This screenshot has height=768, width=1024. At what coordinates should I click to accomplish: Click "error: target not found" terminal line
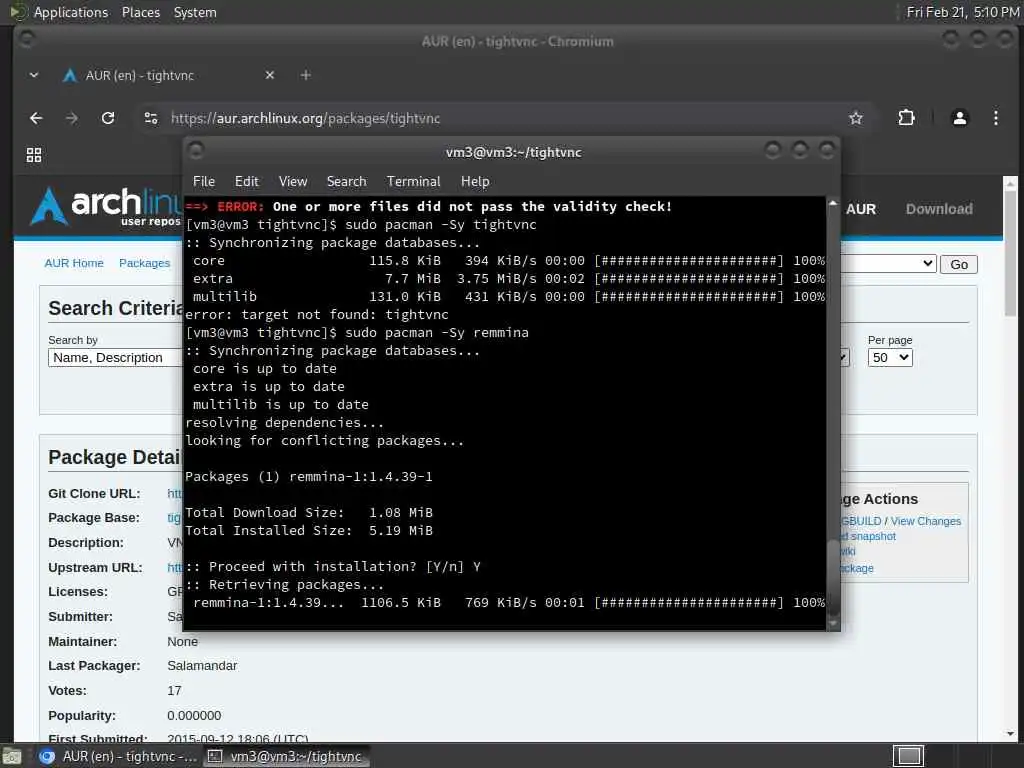(x=317, y=315)
